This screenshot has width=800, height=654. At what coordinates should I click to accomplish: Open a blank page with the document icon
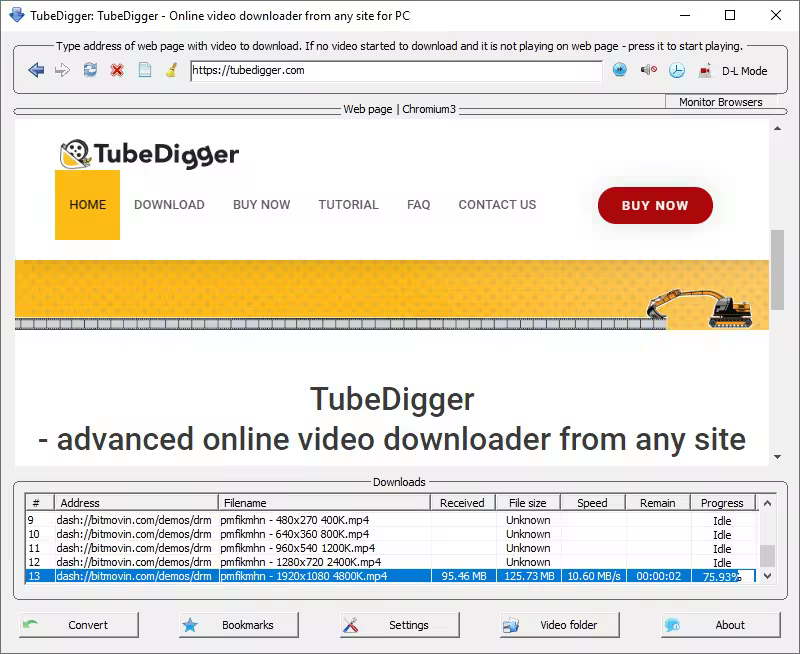(x=145, y=69)
